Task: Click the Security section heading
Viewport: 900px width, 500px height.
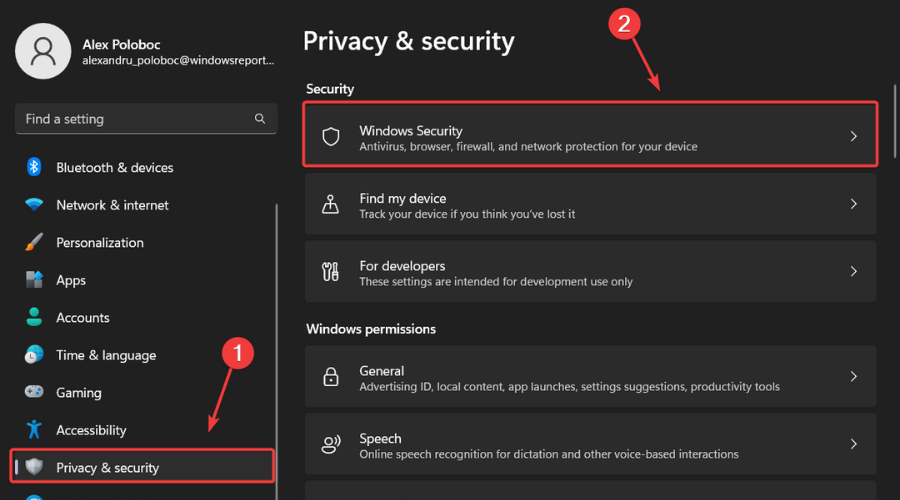Action: click(330, 89)
